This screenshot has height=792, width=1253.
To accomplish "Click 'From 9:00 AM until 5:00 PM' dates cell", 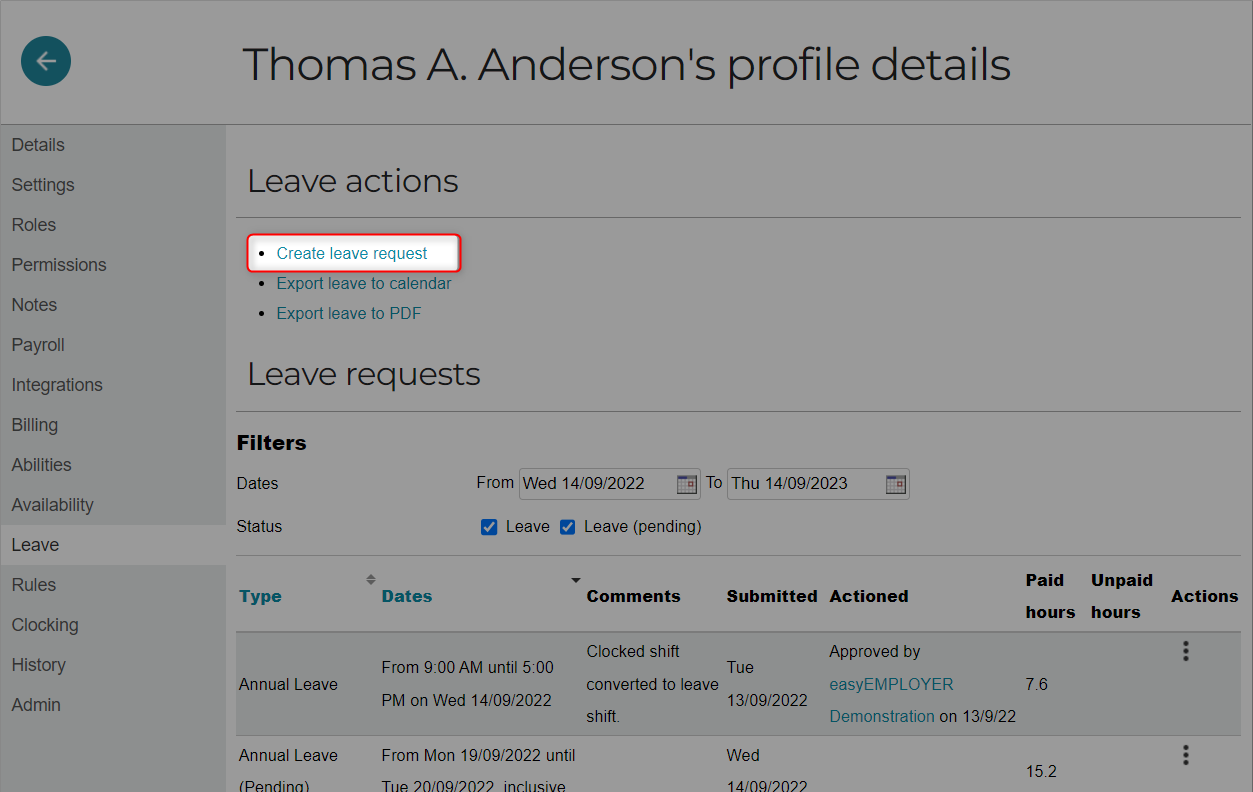I will [468, 684].
